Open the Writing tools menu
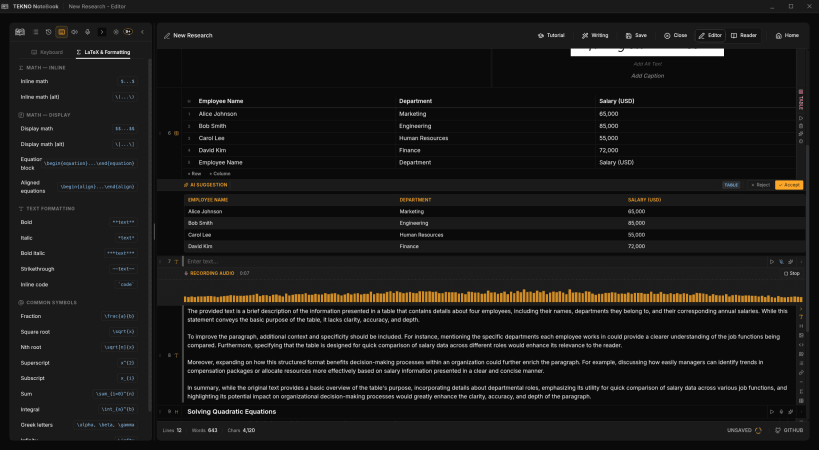819x450 pixels. (595, 35)
